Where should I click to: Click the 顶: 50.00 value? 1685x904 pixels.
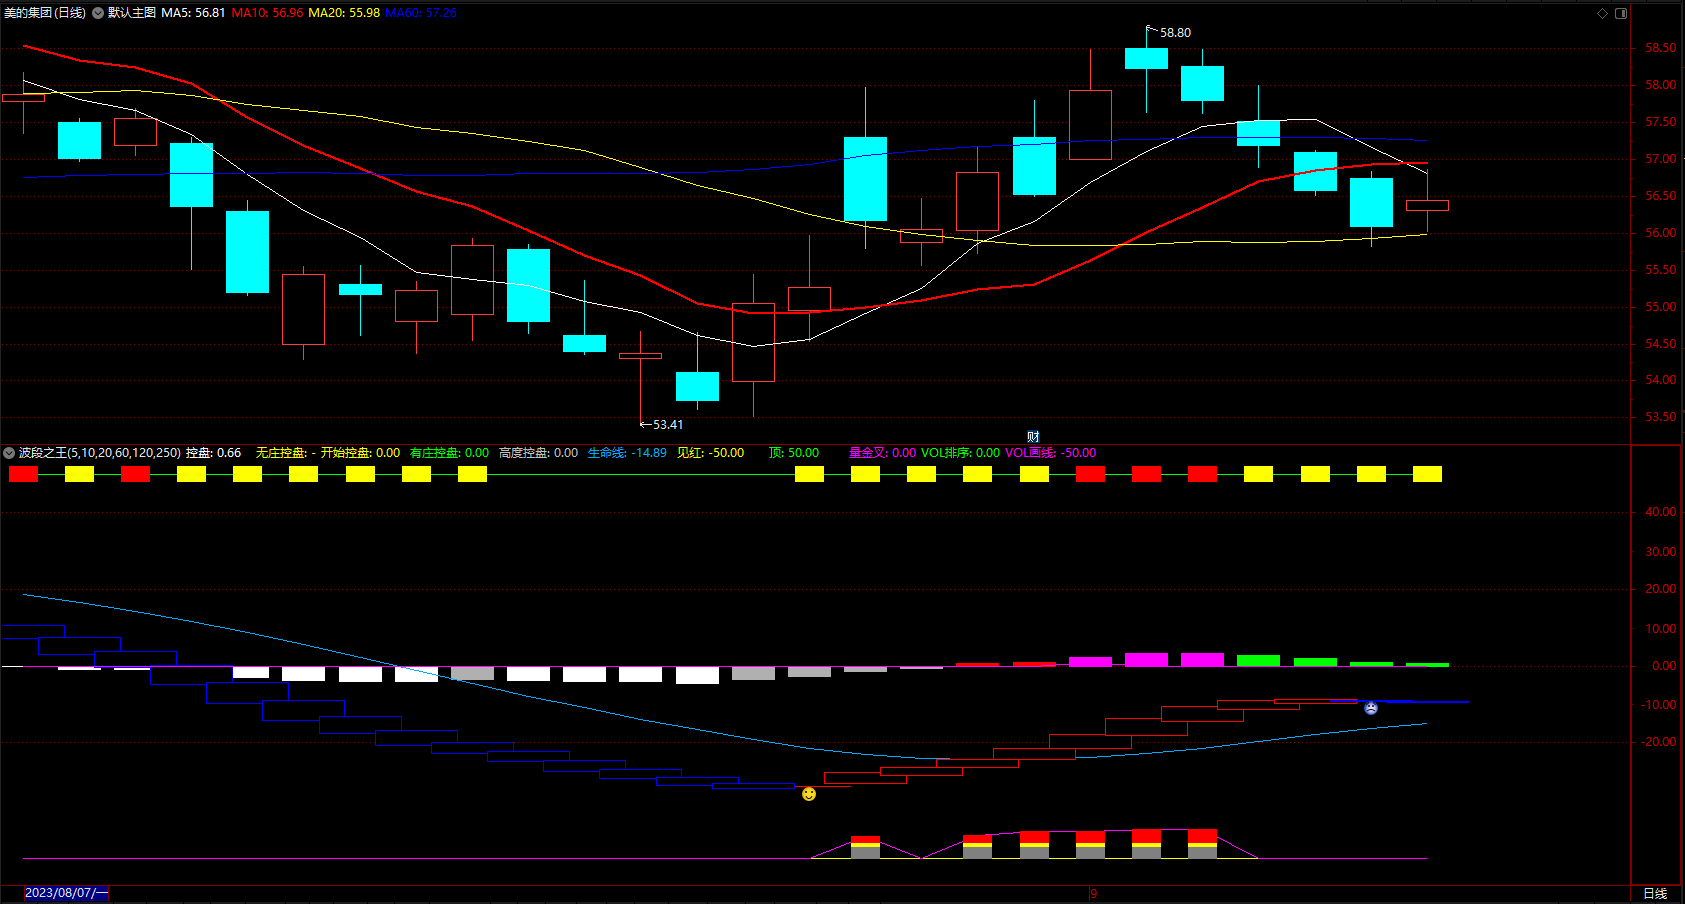coord(794,453)
